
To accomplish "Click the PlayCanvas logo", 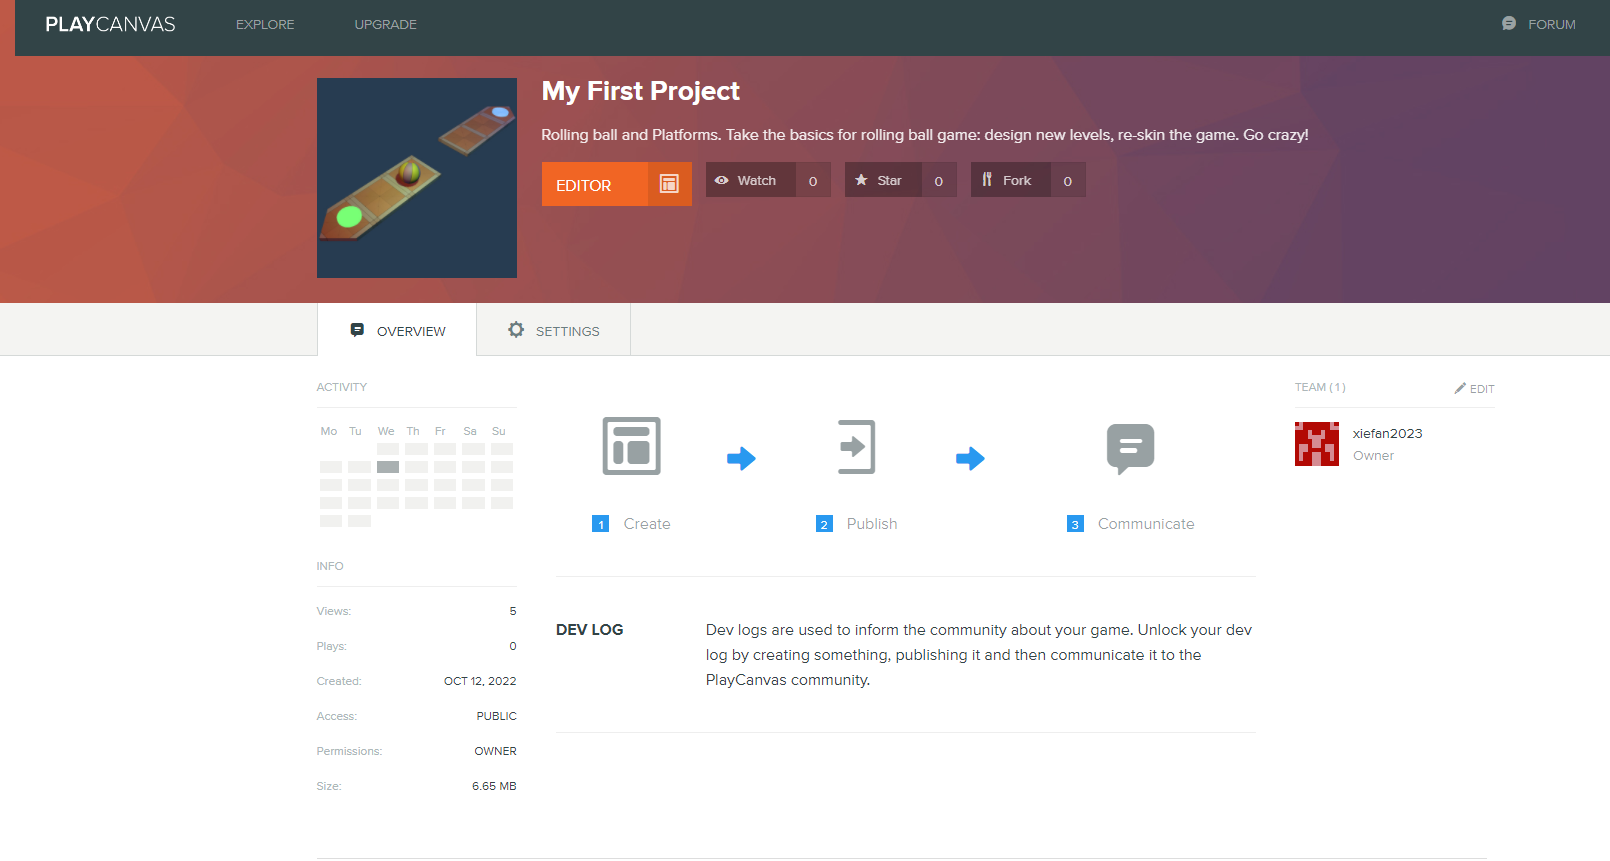I will coord(110,24).
